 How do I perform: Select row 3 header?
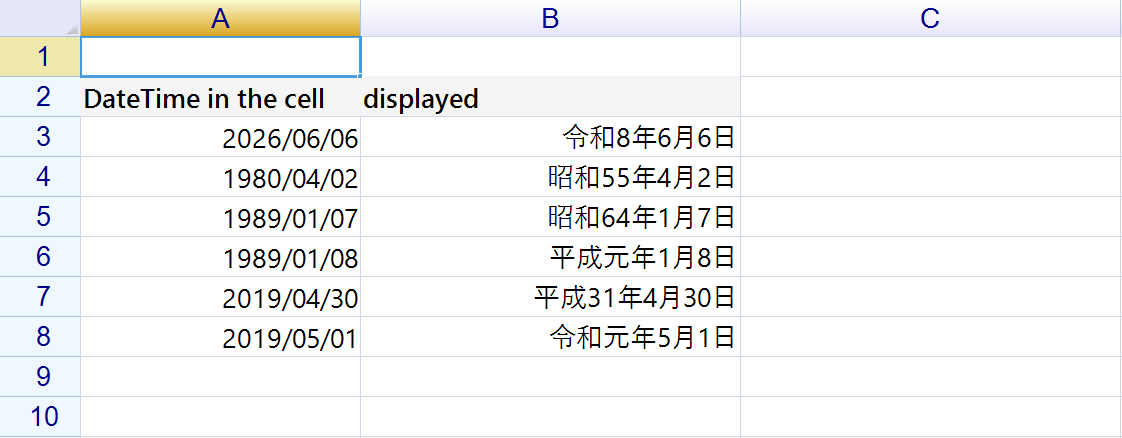pyautogui.click(x=40, y=137)
